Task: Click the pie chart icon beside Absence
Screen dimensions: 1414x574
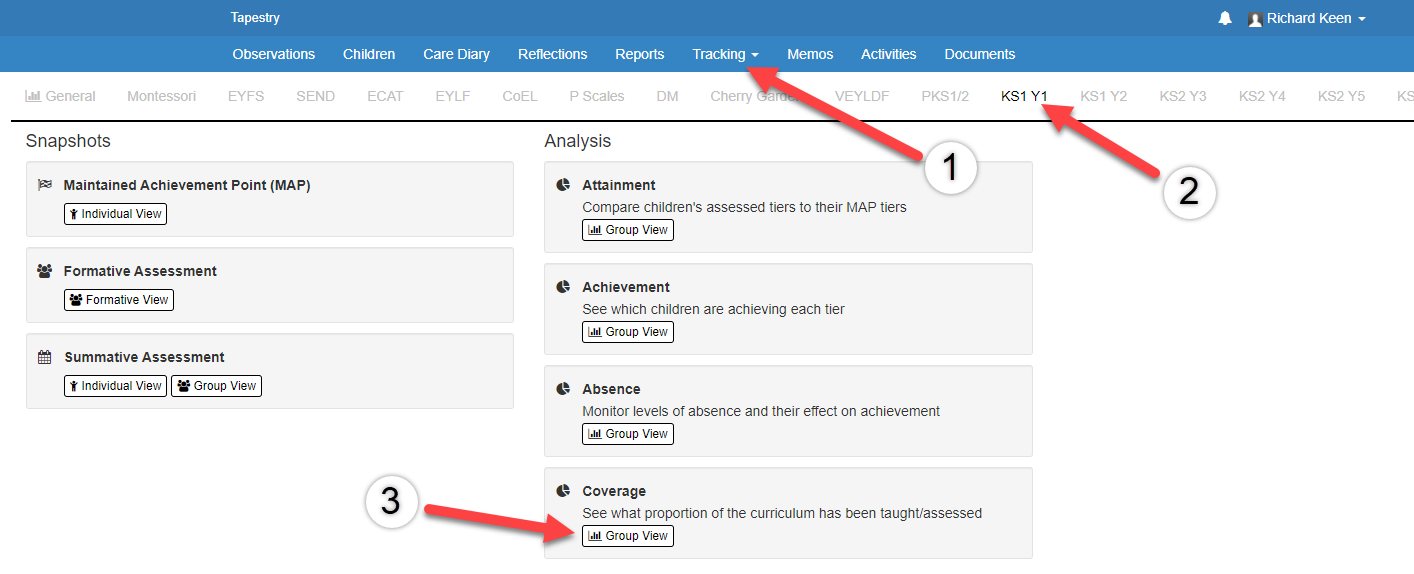Action: pyautogui.click(x=563, y=389)
